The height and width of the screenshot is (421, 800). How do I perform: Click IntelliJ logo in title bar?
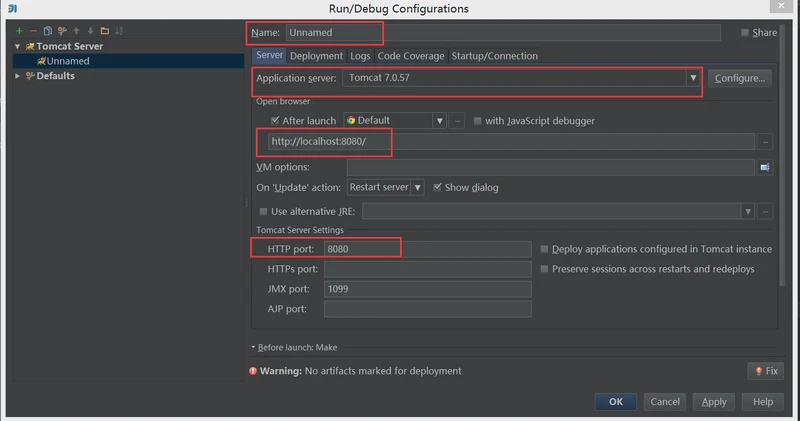(13, 9)
